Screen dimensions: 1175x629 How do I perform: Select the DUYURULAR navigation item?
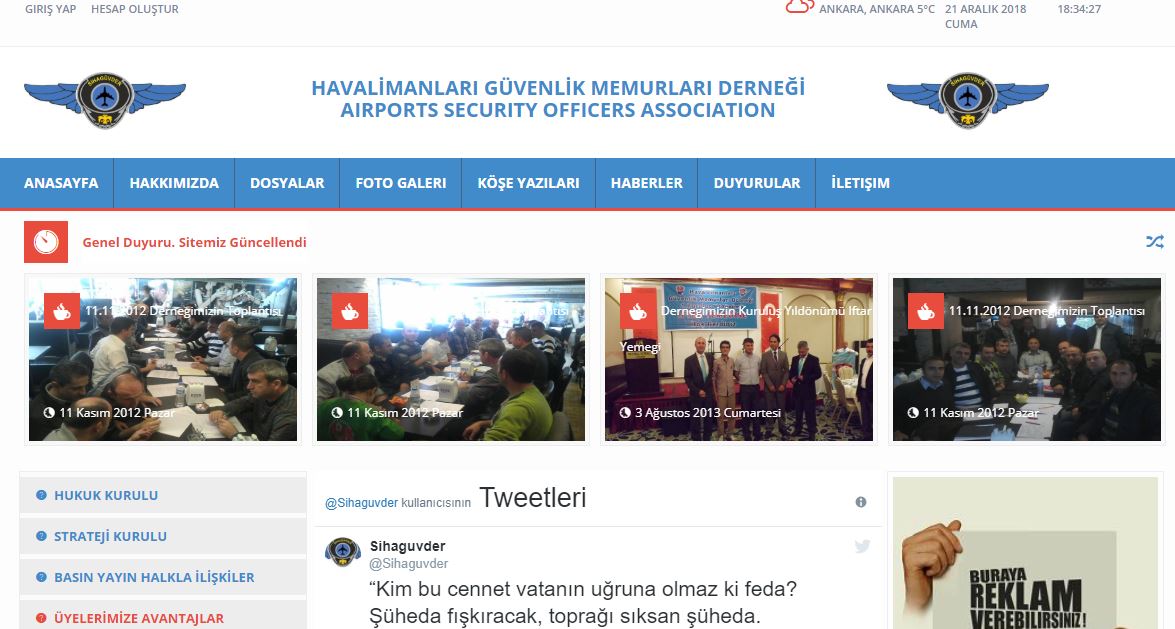(757, 183)
